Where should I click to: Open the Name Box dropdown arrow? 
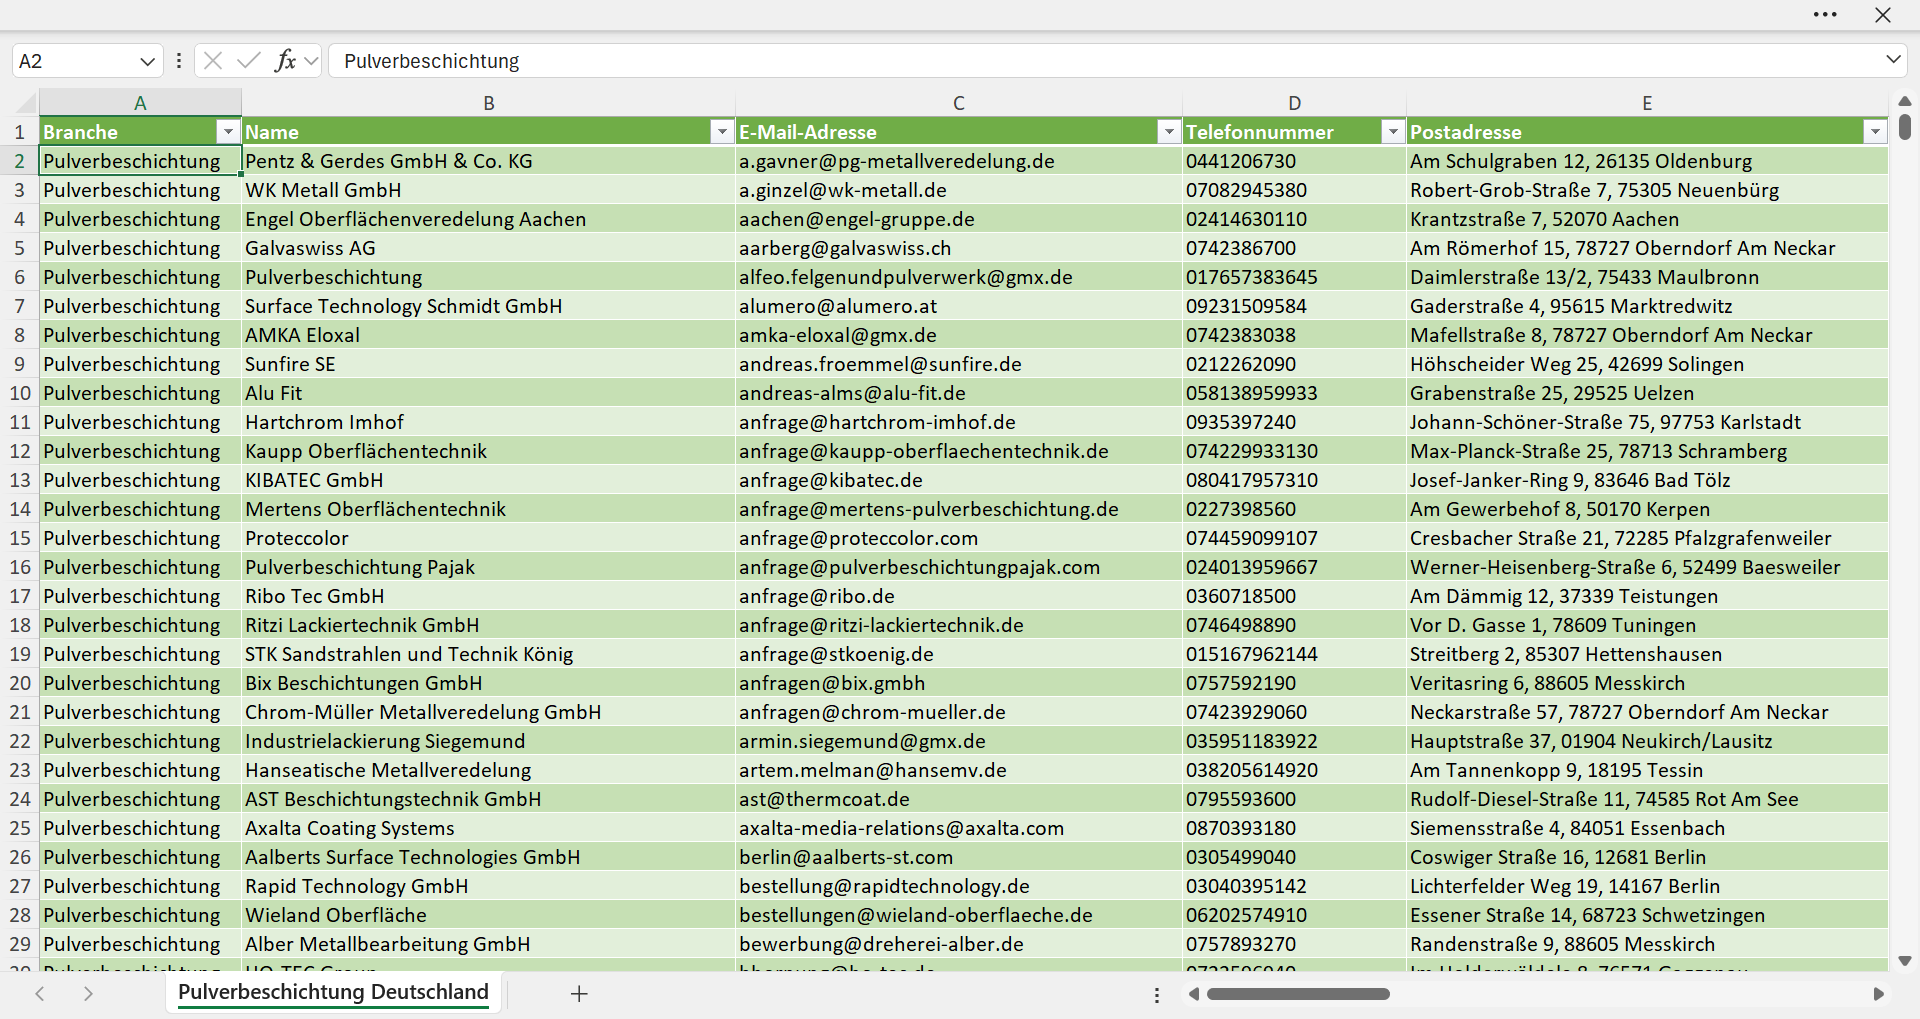tap(147, 61)
